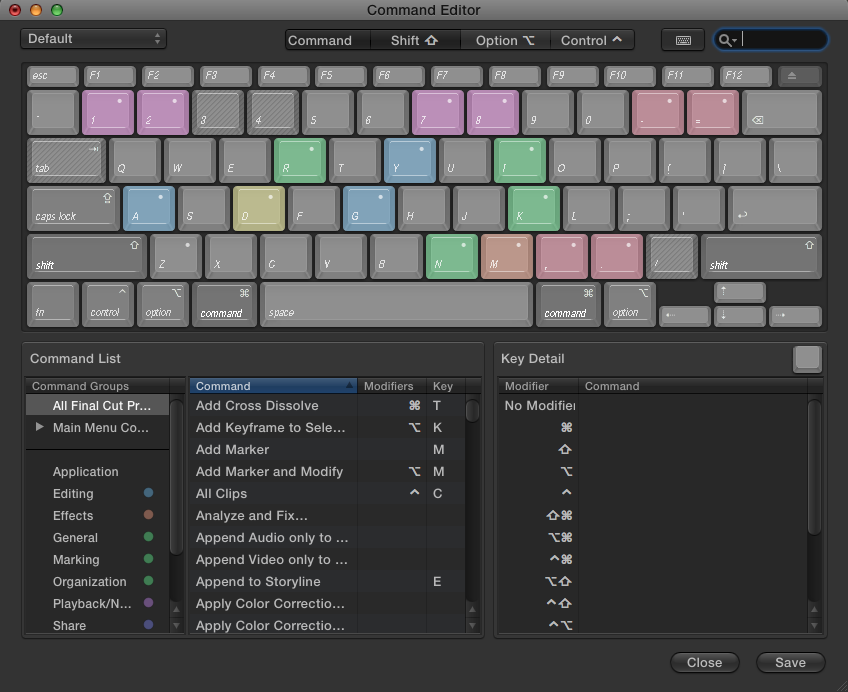Open the Default command set dropdown
This screenshot has width=848, height=692.
[93, 39]
